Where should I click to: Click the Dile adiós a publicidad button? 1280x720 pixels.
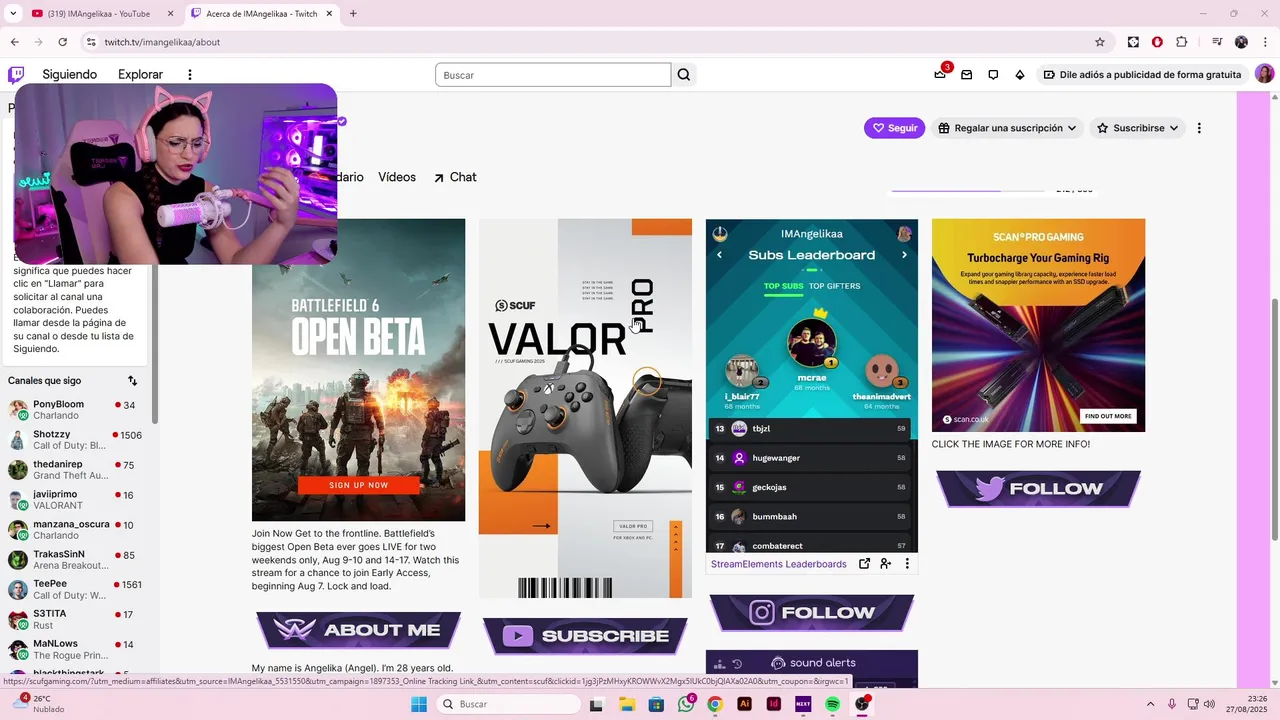1141,74
